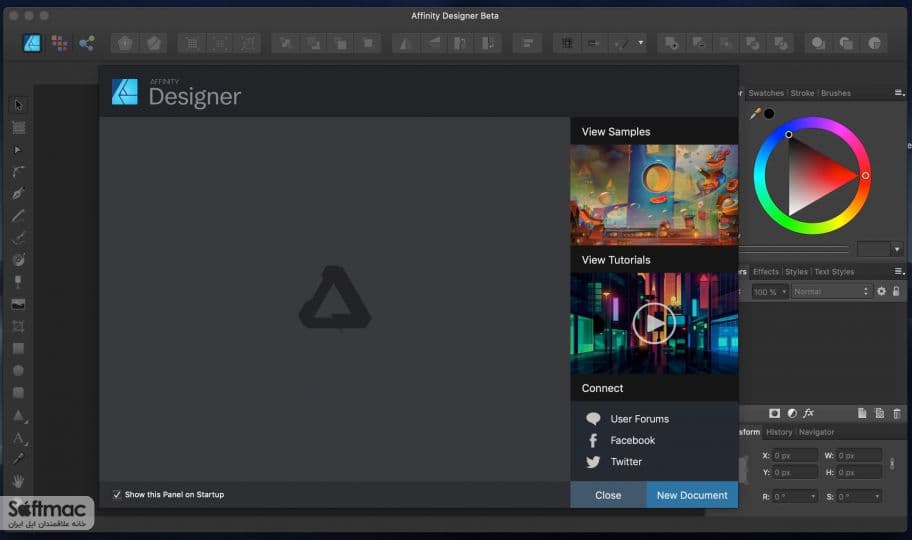Screen dimensions: 912x540
Task: Click the boolean Subtract operation toolbar icon
Action: click(699, 43)
